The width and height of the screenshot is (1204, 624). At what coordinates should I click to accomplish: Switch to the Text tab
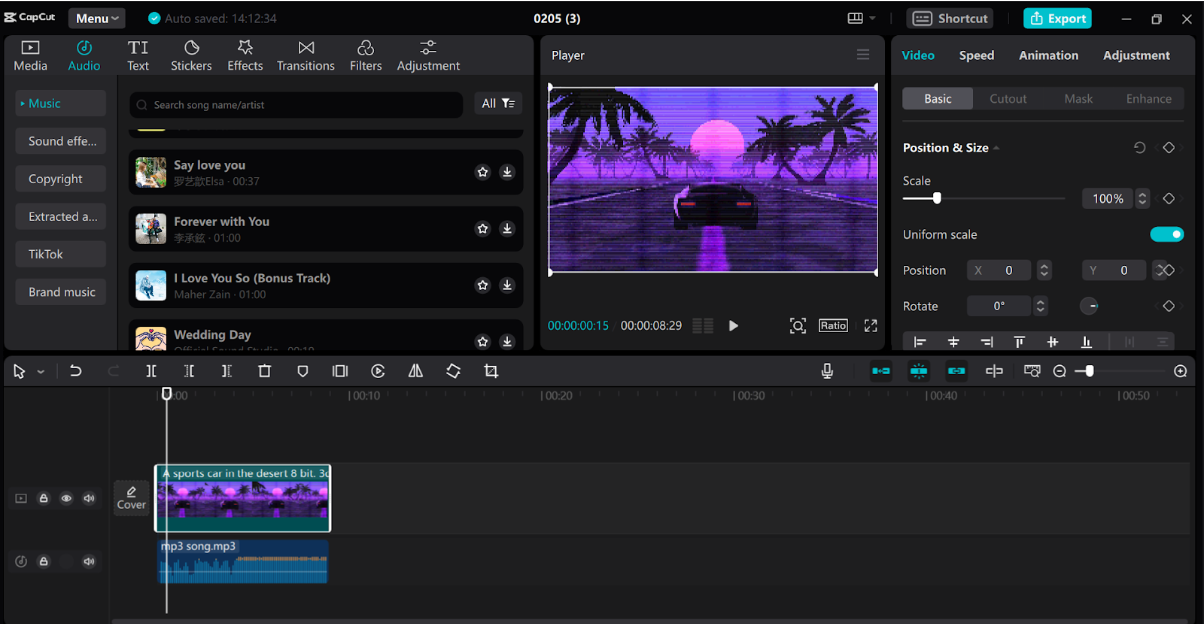[138, 56]
